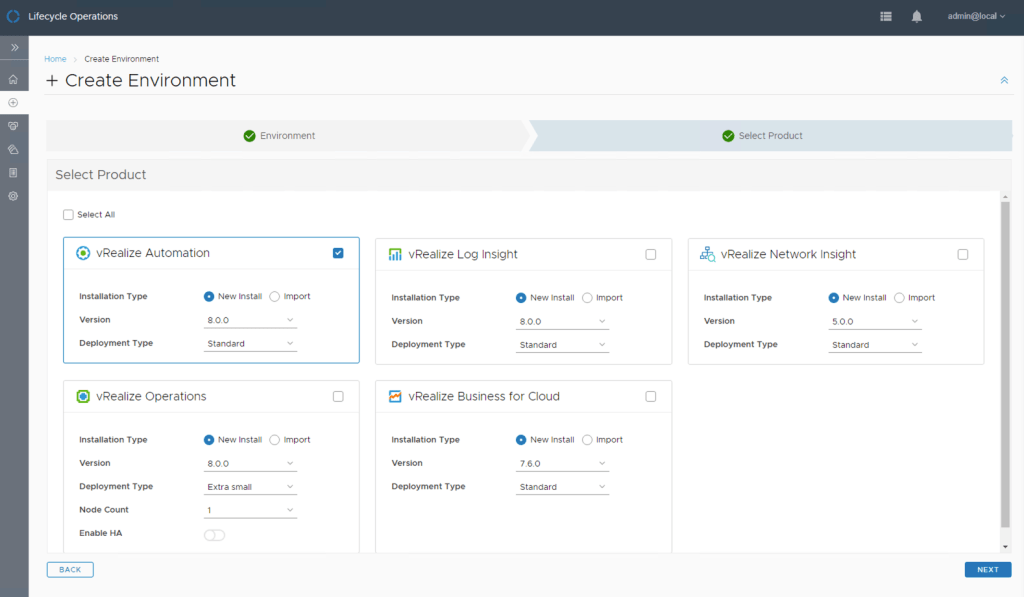Collapse the header with double-chevron up icon
Image resolution: width=1024 pixels, height=597 pixels.
pyautogui.click(x=1004, y=80)
